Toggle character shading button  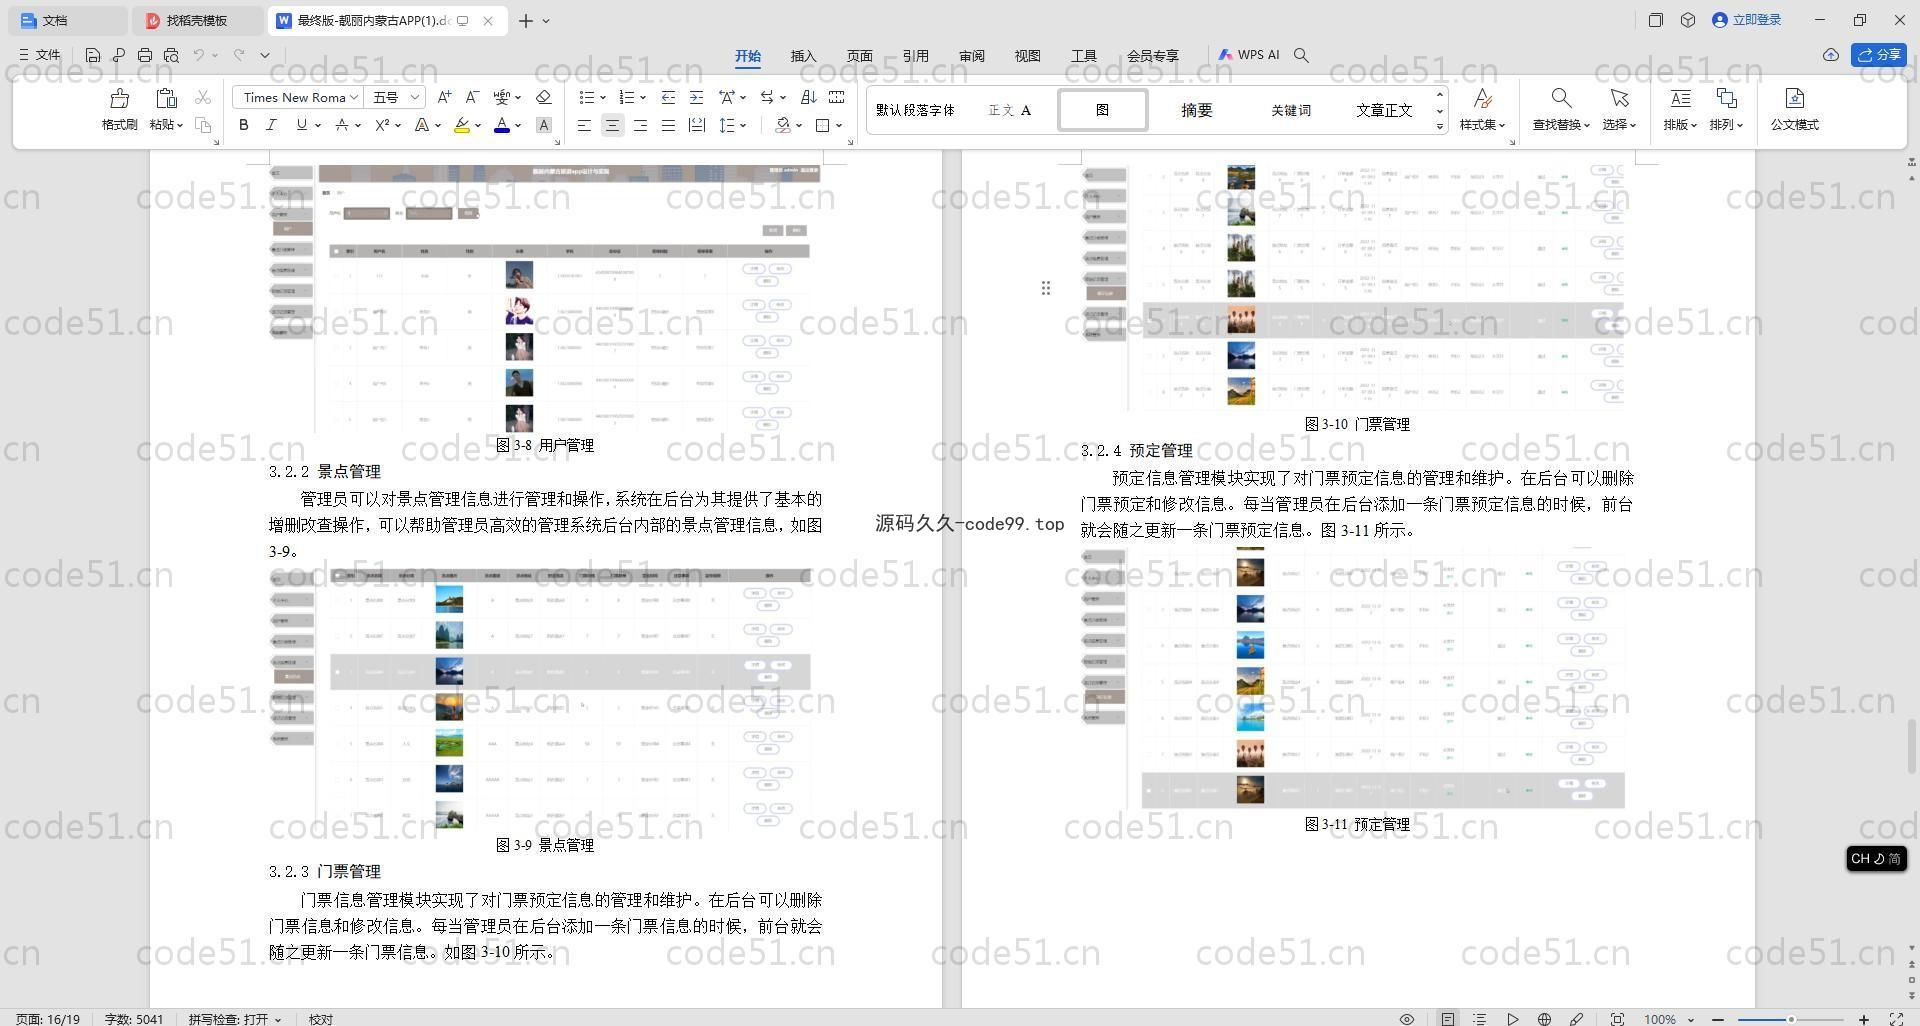tap(544, 125)
